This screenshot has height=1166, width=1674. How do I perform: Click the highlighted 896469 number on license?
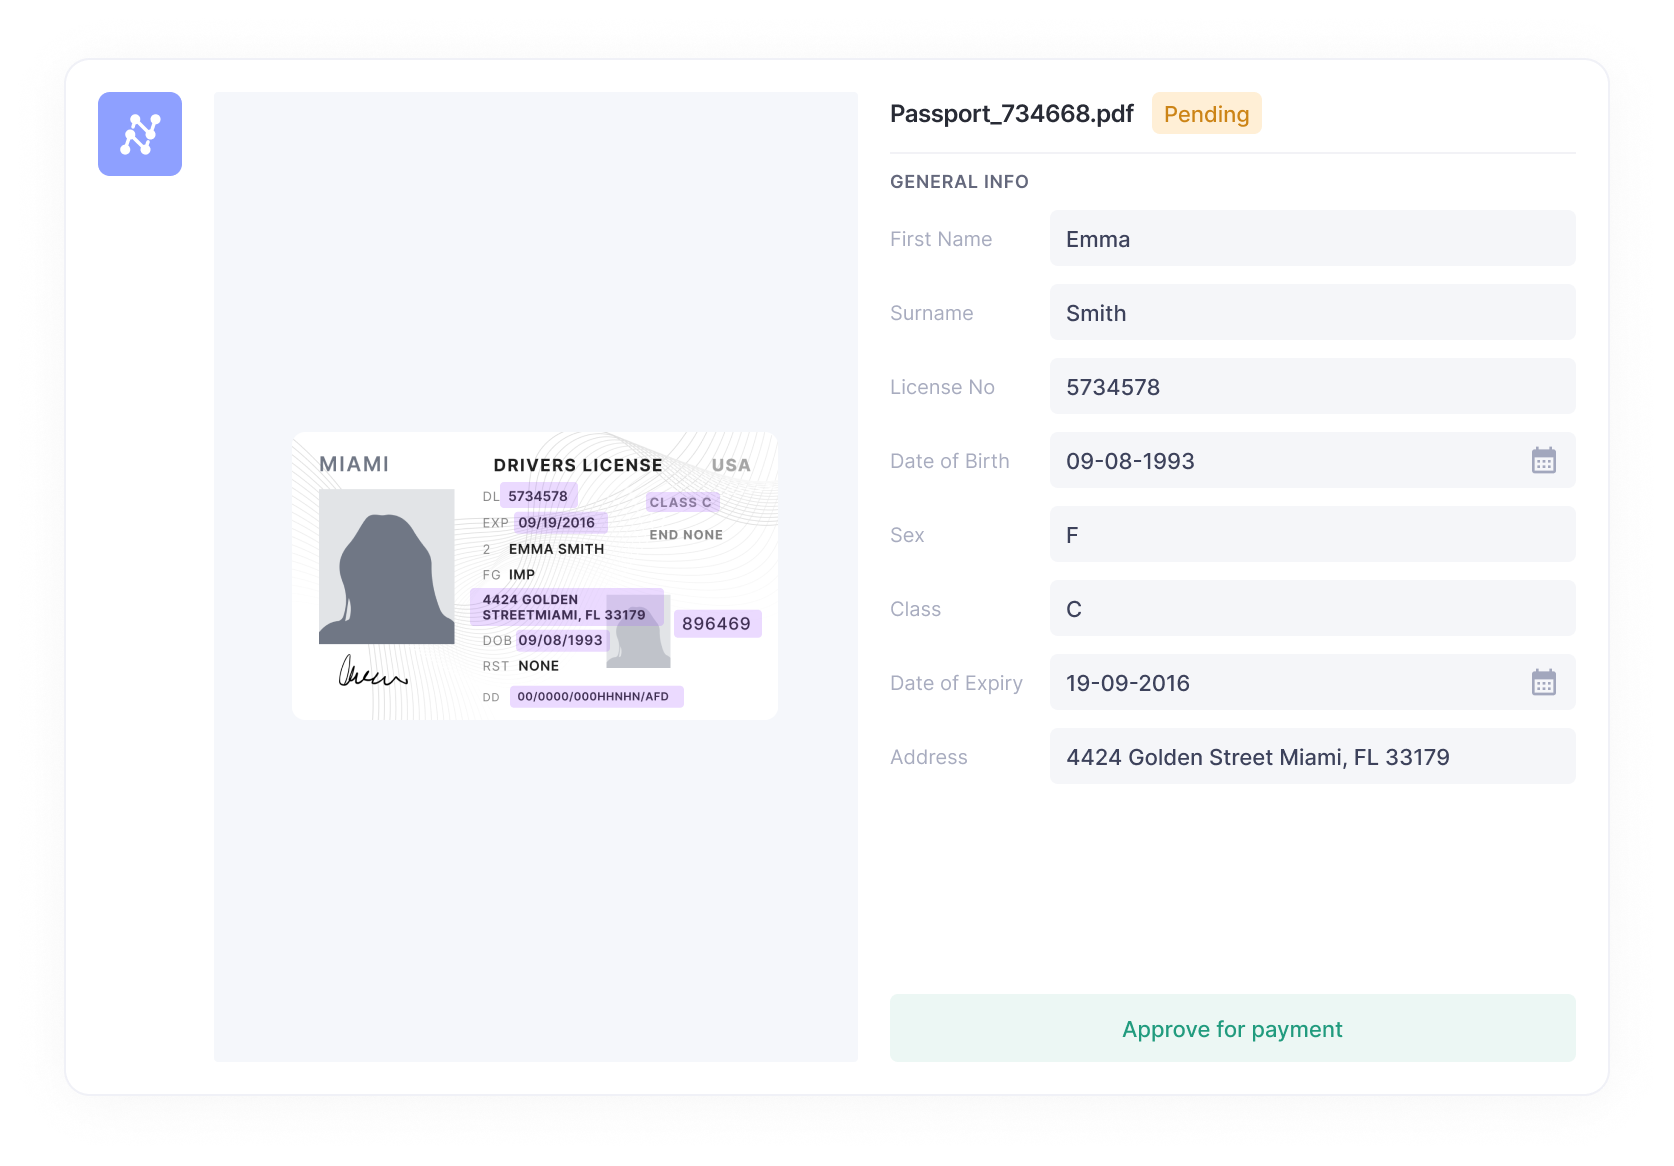pyautogui.click(x=716, y=624)
